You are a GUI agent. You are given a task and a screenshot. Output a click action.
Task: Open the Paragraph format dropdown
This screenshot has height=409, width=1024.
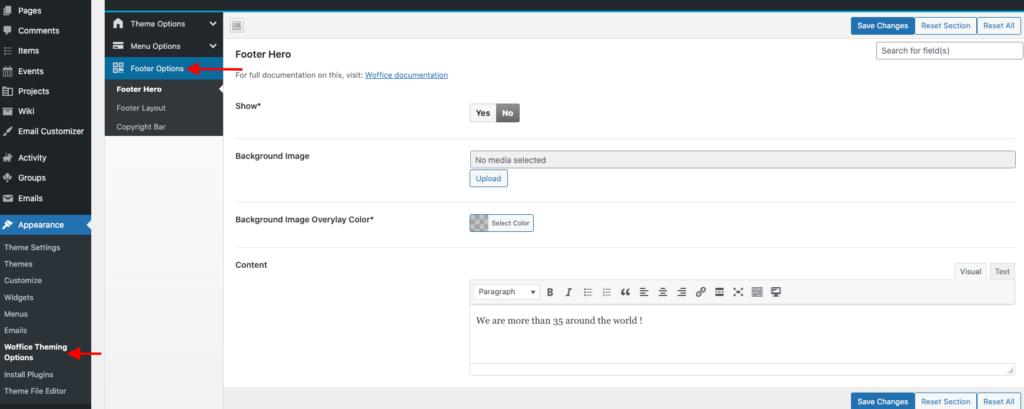(505, 292)
